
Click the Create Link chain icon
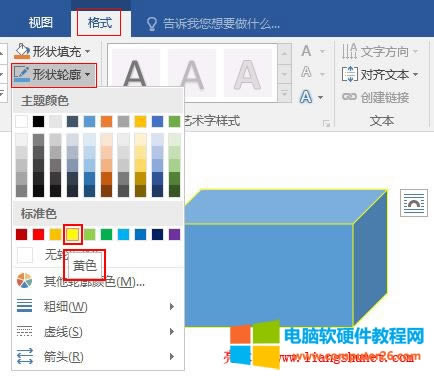pyautogui.click(x=349, y=97)
